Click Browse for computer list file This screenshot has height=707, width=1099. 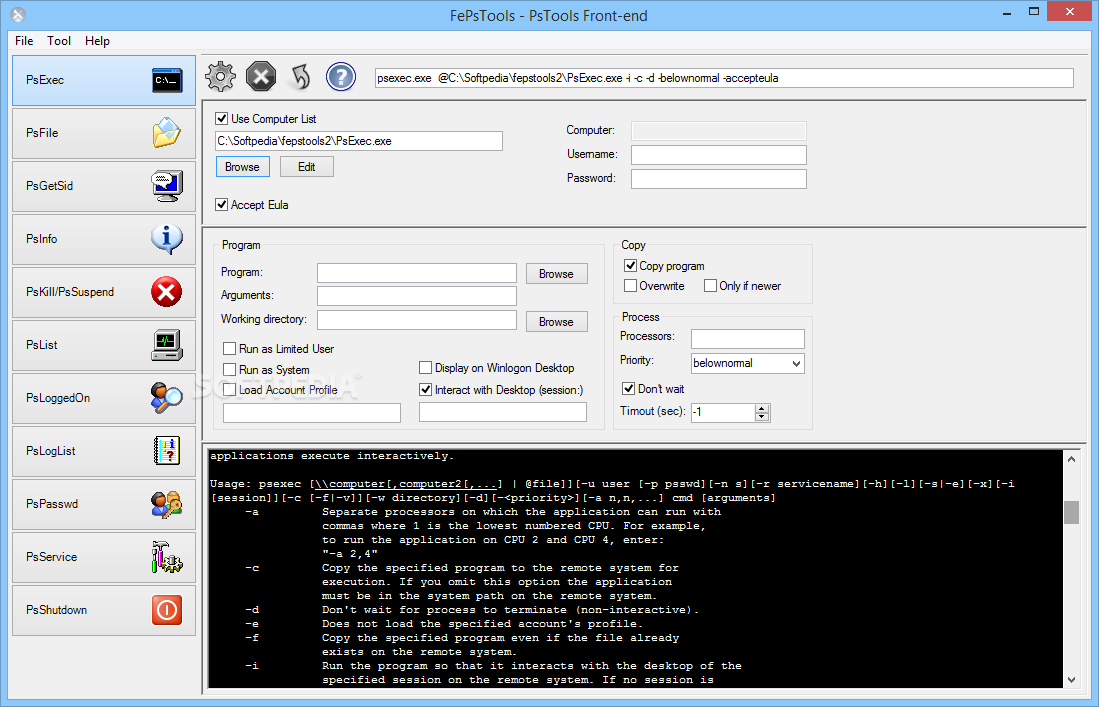click(x=243, y=167)
